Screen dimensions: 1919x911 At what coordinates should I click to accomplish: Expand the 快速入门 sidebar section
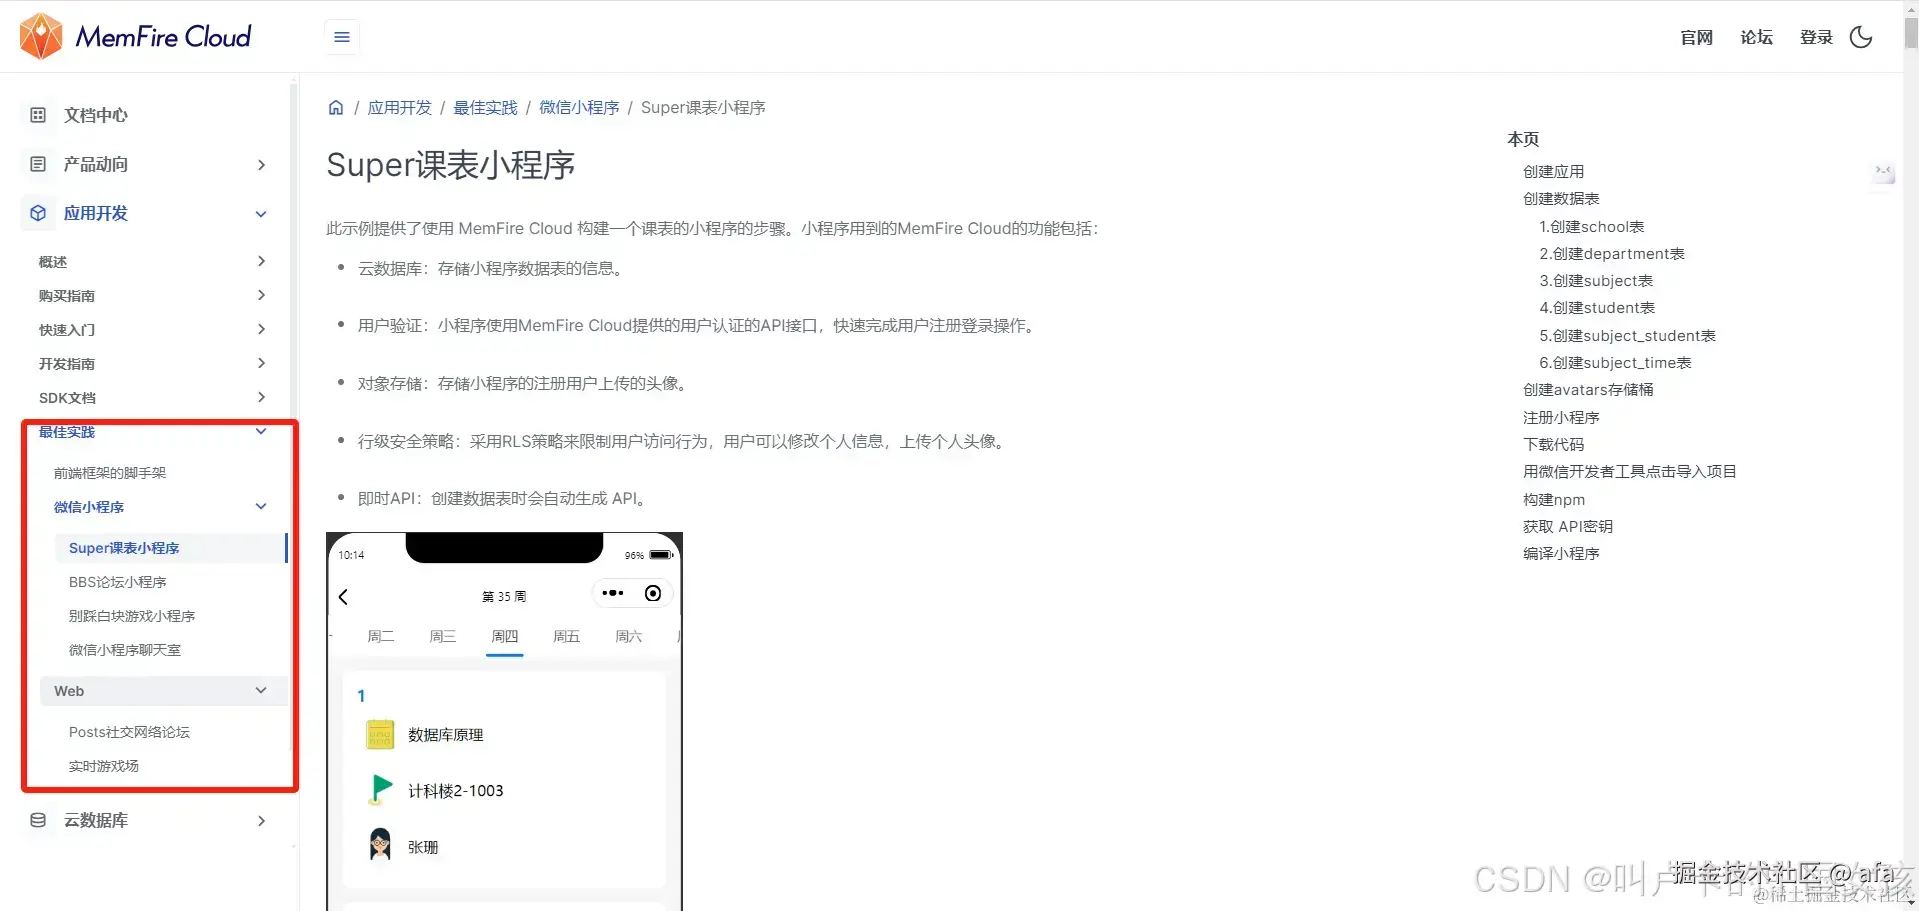(260, 329)
